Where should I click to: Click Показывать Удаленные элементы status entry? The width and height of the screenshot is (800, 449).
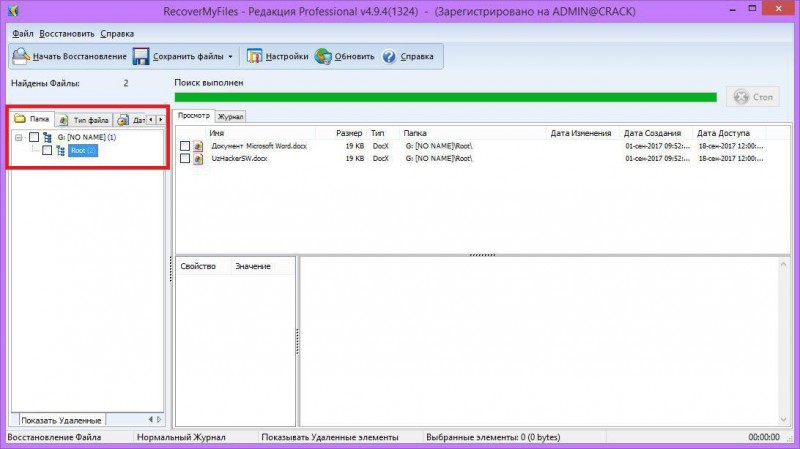[x=330, y=437]
